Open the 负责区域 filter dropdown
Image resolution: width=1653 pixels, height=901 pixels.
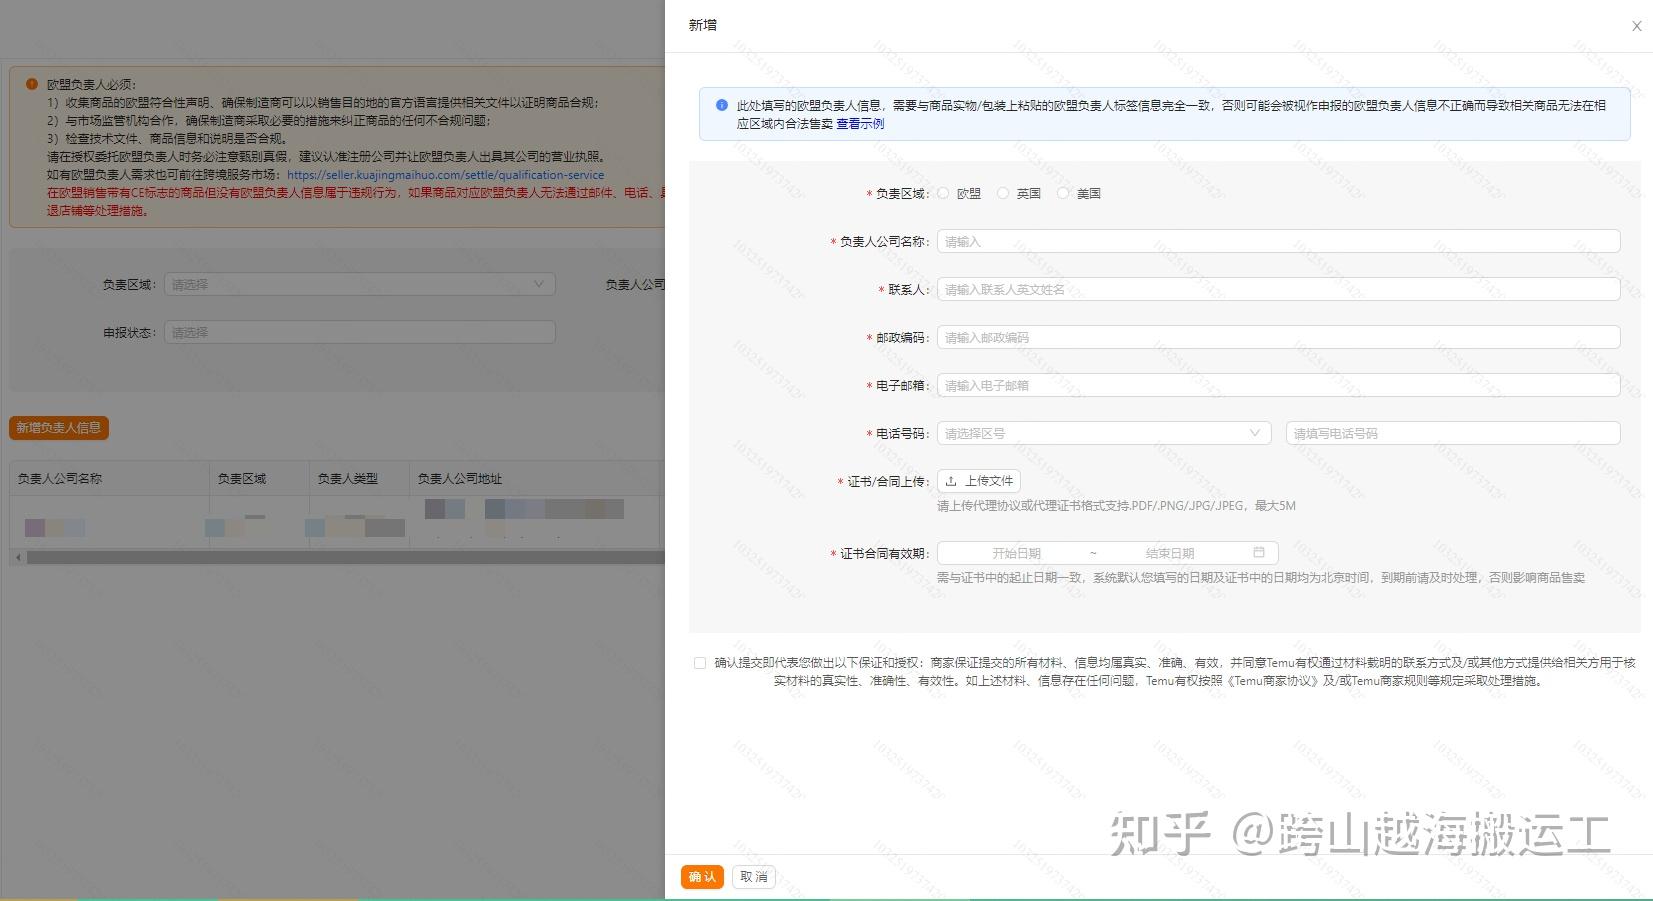click(359, 284)
